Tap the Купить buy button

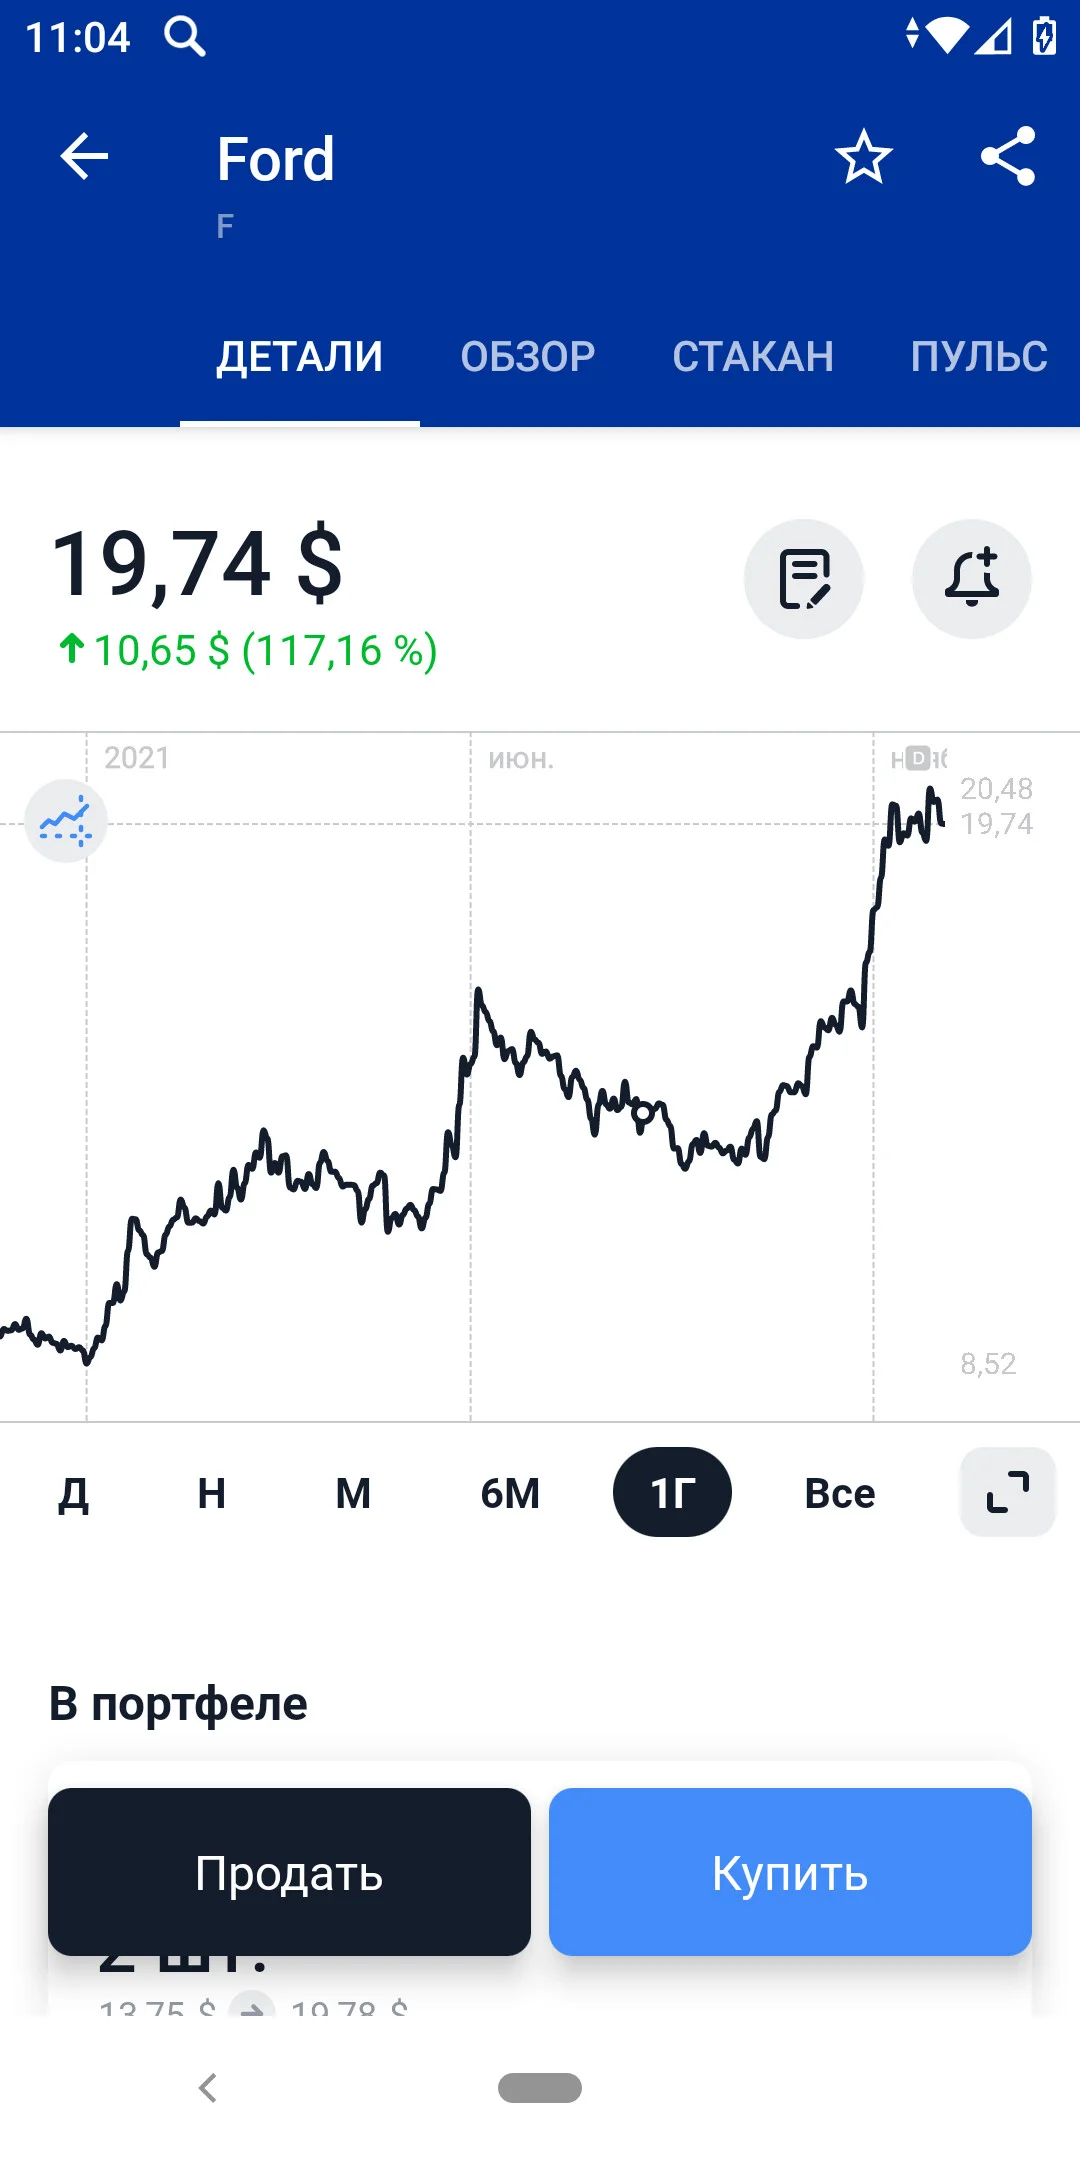click(x=790, y=1872)
